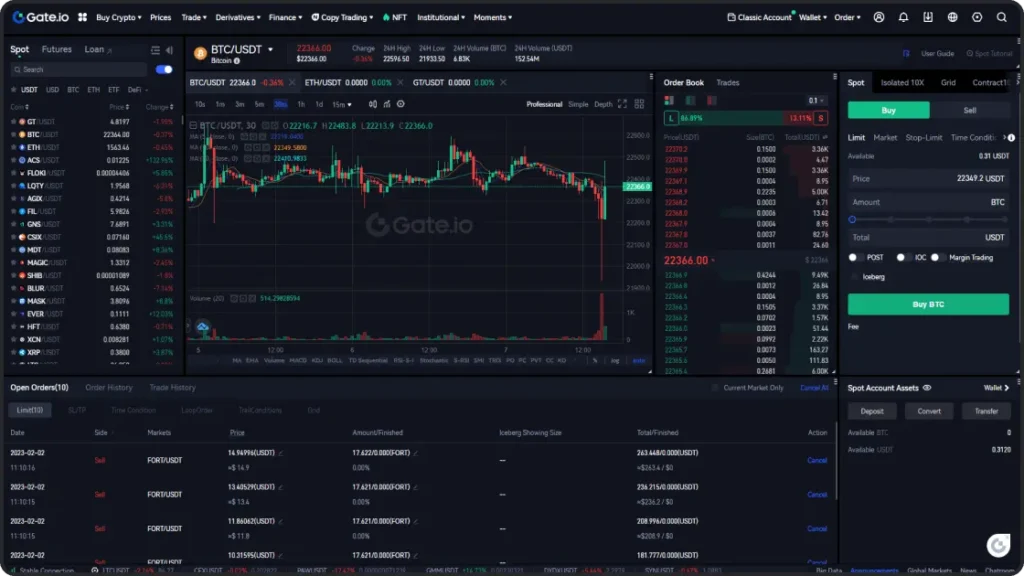Open the order book 0.1 precision dropdown
Image resolution: width=1024 pixels, height=576 pixels.
pyautogui.click(x=818, y=100)
